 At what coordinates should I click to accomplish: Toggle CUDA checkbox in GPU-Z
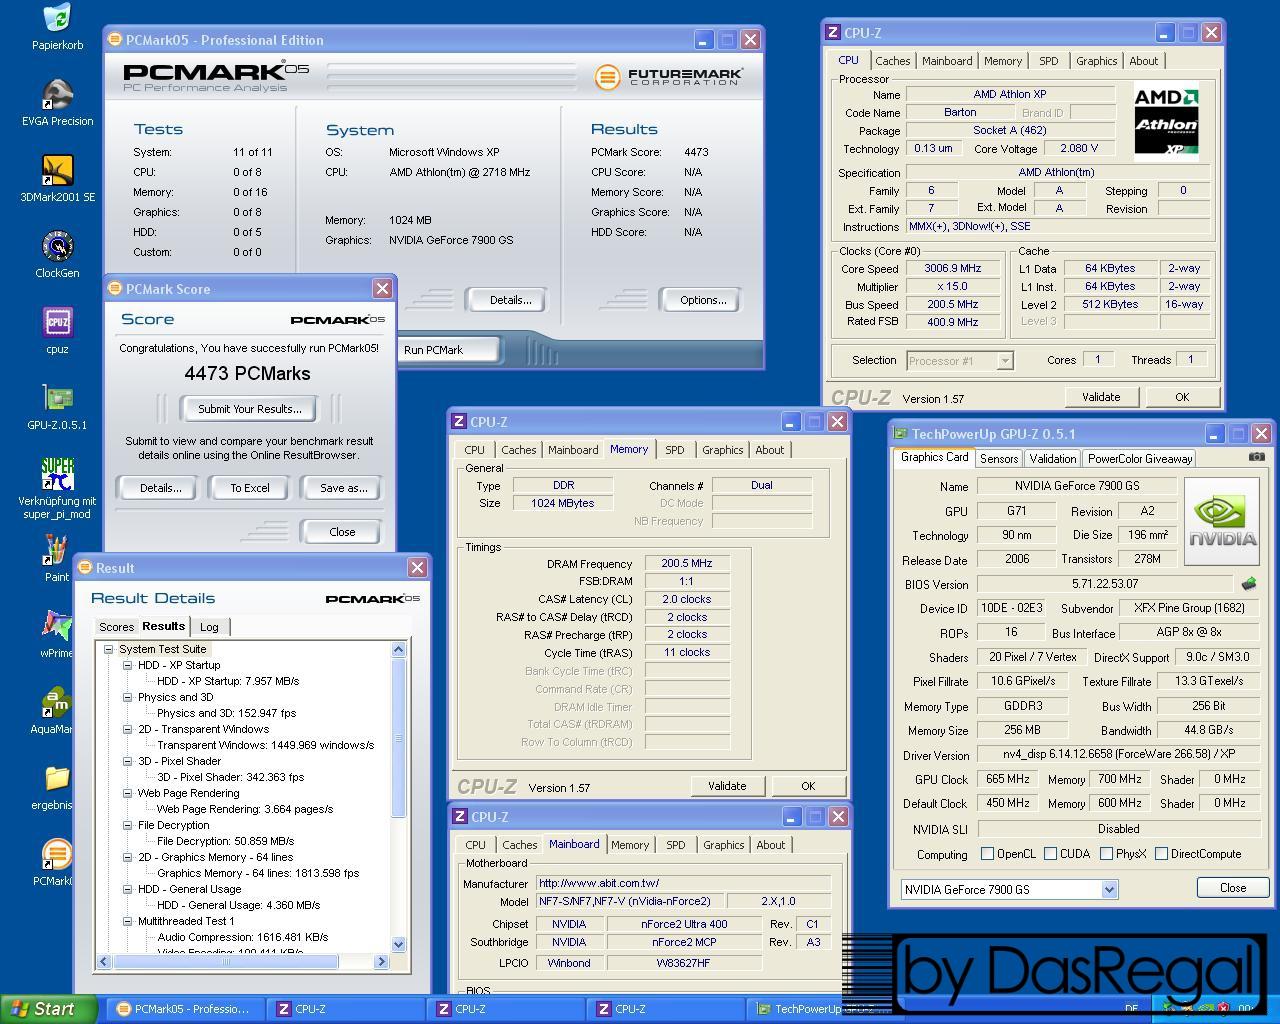pyautogui.click(x=1050, y=854)
